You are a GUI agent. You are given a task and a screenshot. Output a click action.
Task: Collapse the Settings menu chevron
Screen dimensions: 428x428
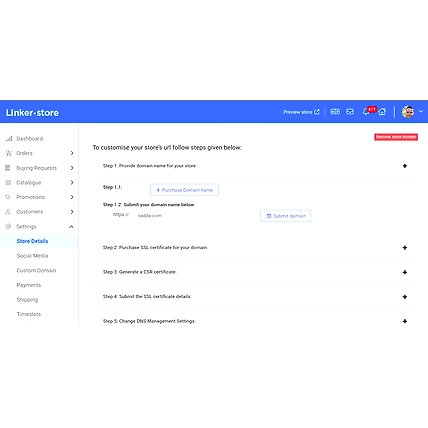pyautogui.click(x=71, y=227)
